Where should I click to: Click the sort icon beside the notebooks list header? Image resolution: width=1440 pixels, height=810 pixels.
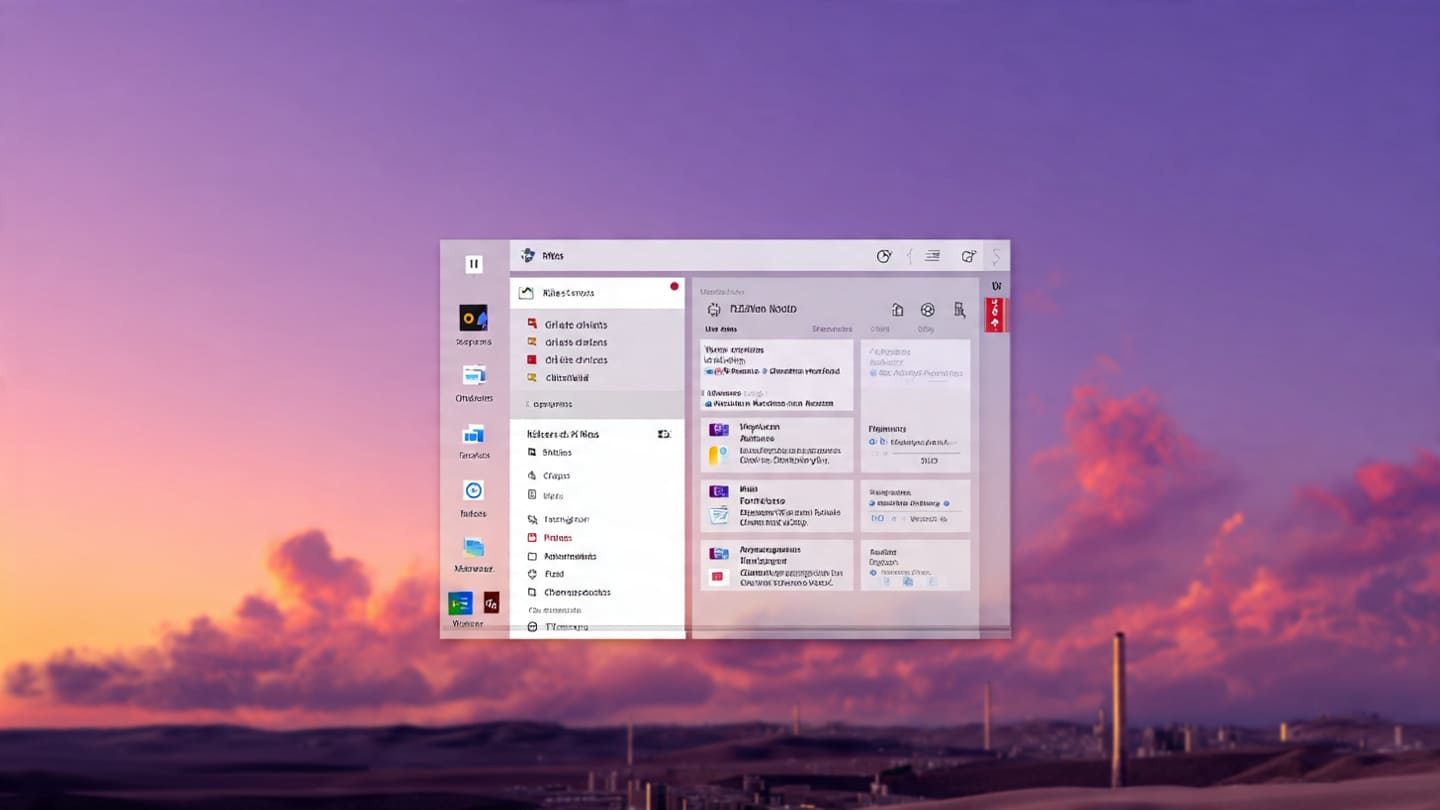tap(662, 433)
